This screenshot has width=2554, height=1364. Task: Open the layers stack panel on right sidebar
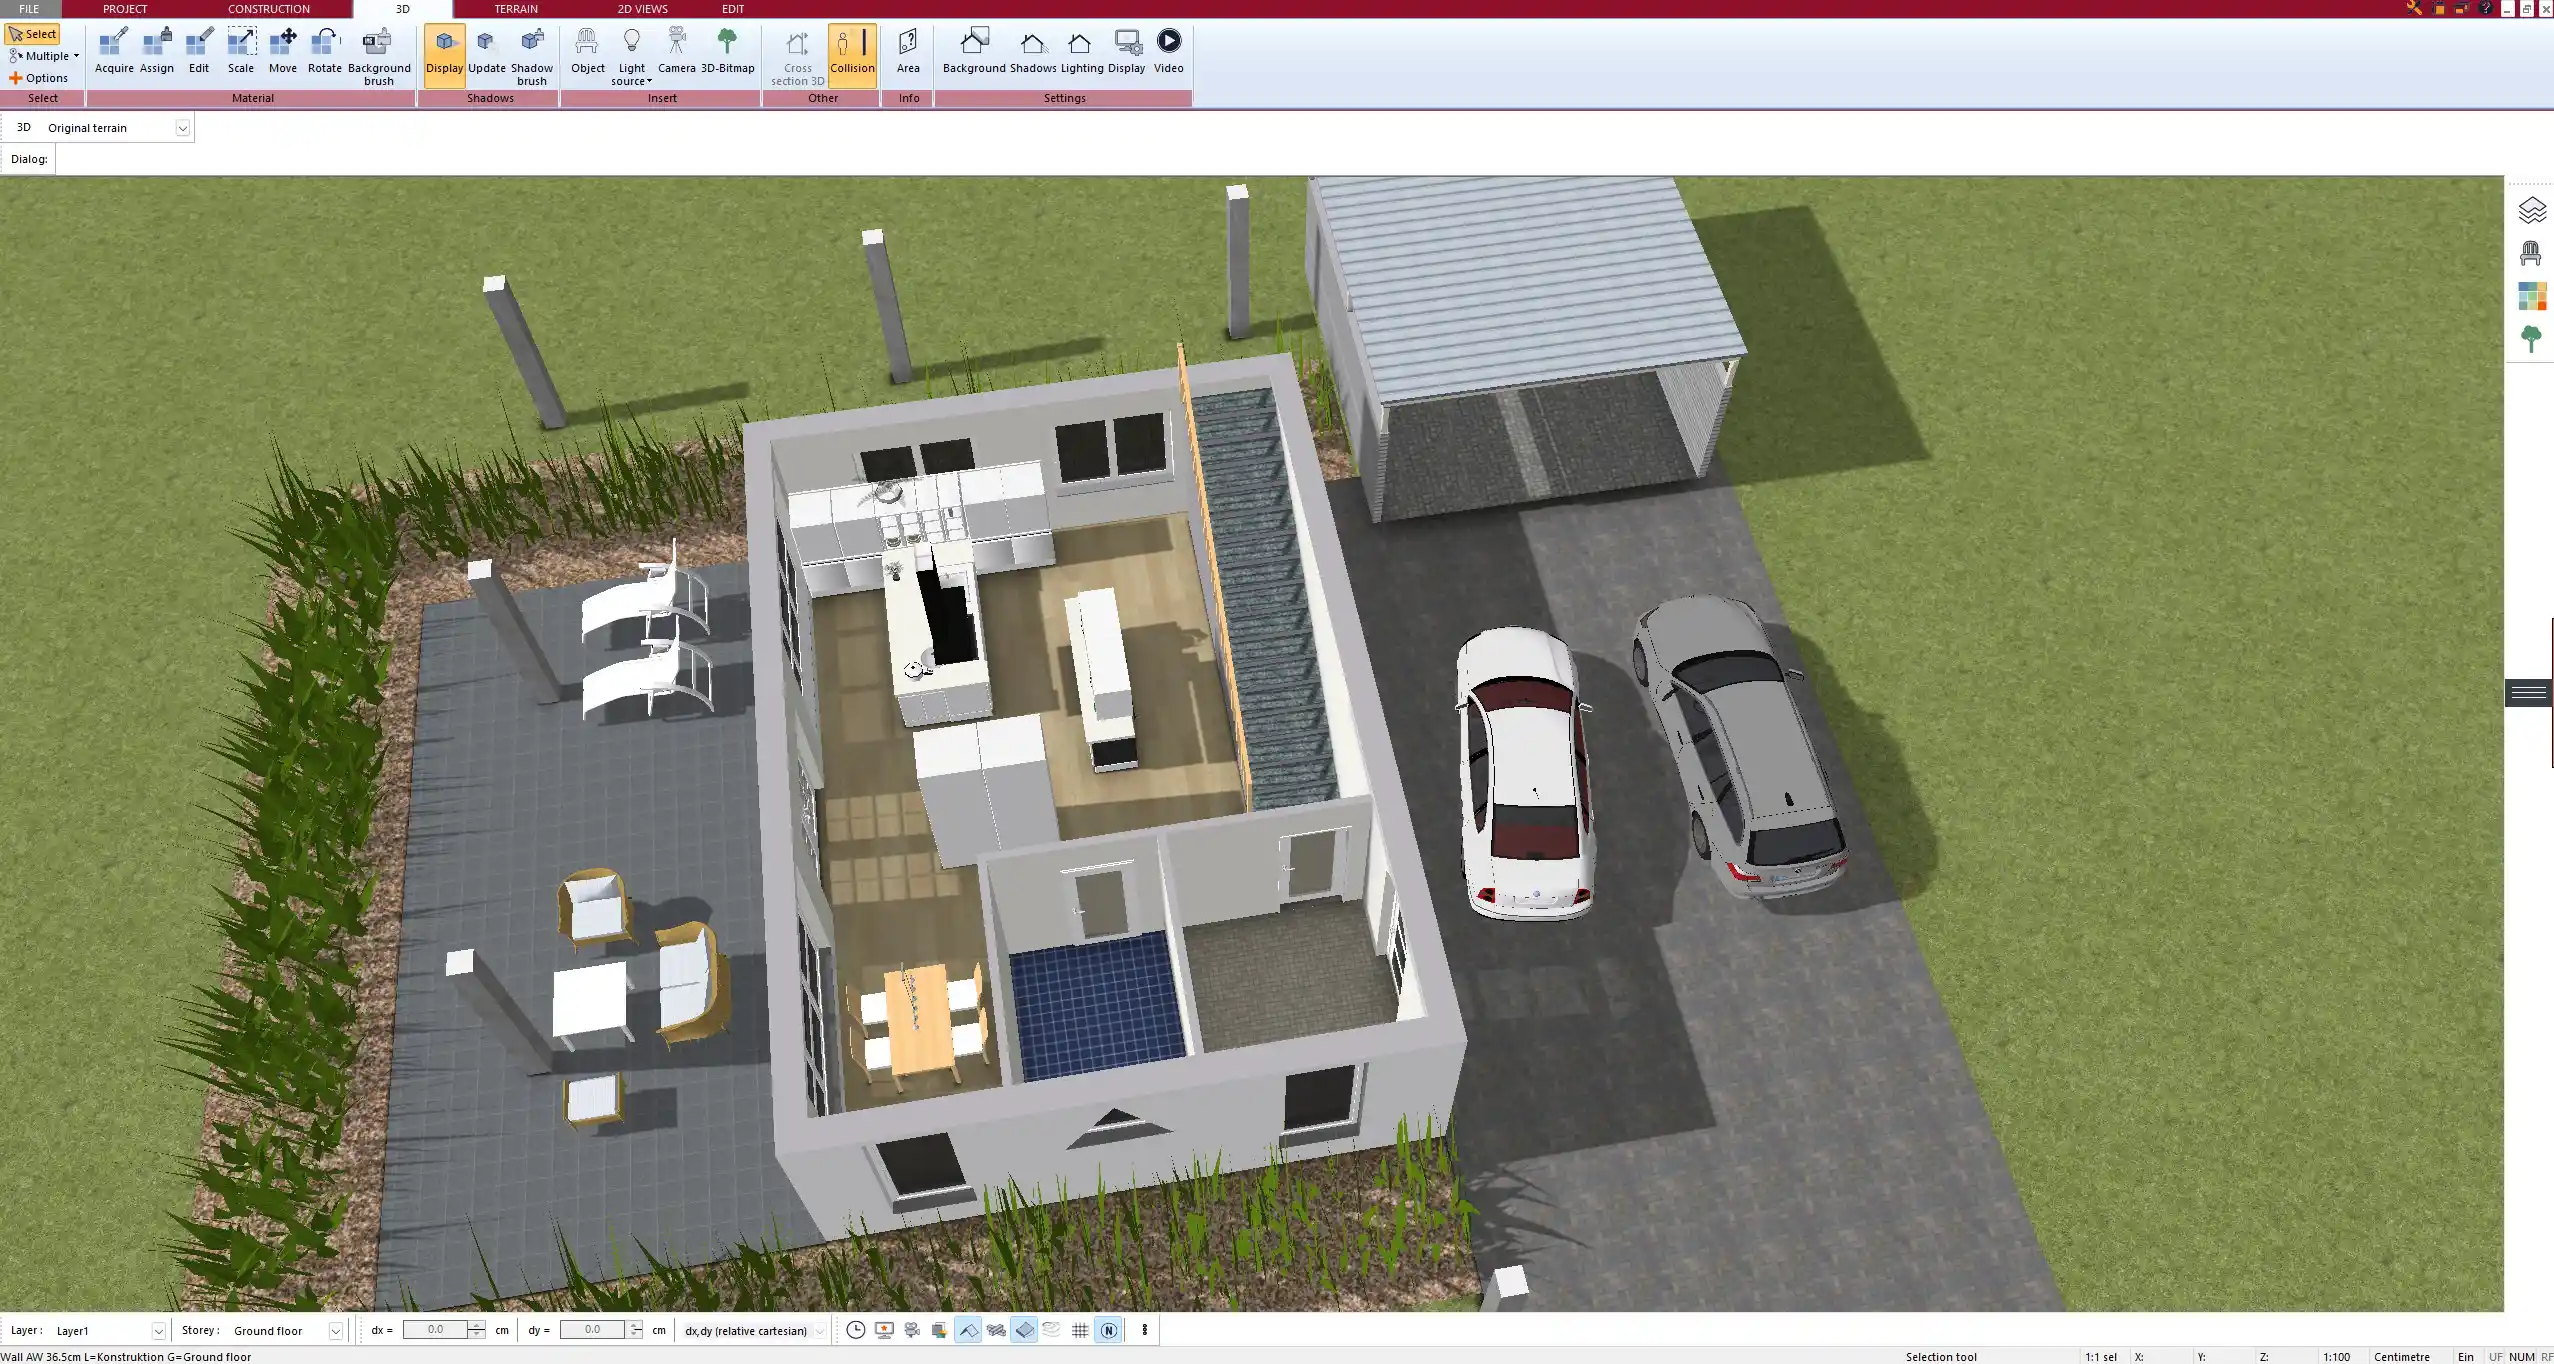pos(2531,211)
